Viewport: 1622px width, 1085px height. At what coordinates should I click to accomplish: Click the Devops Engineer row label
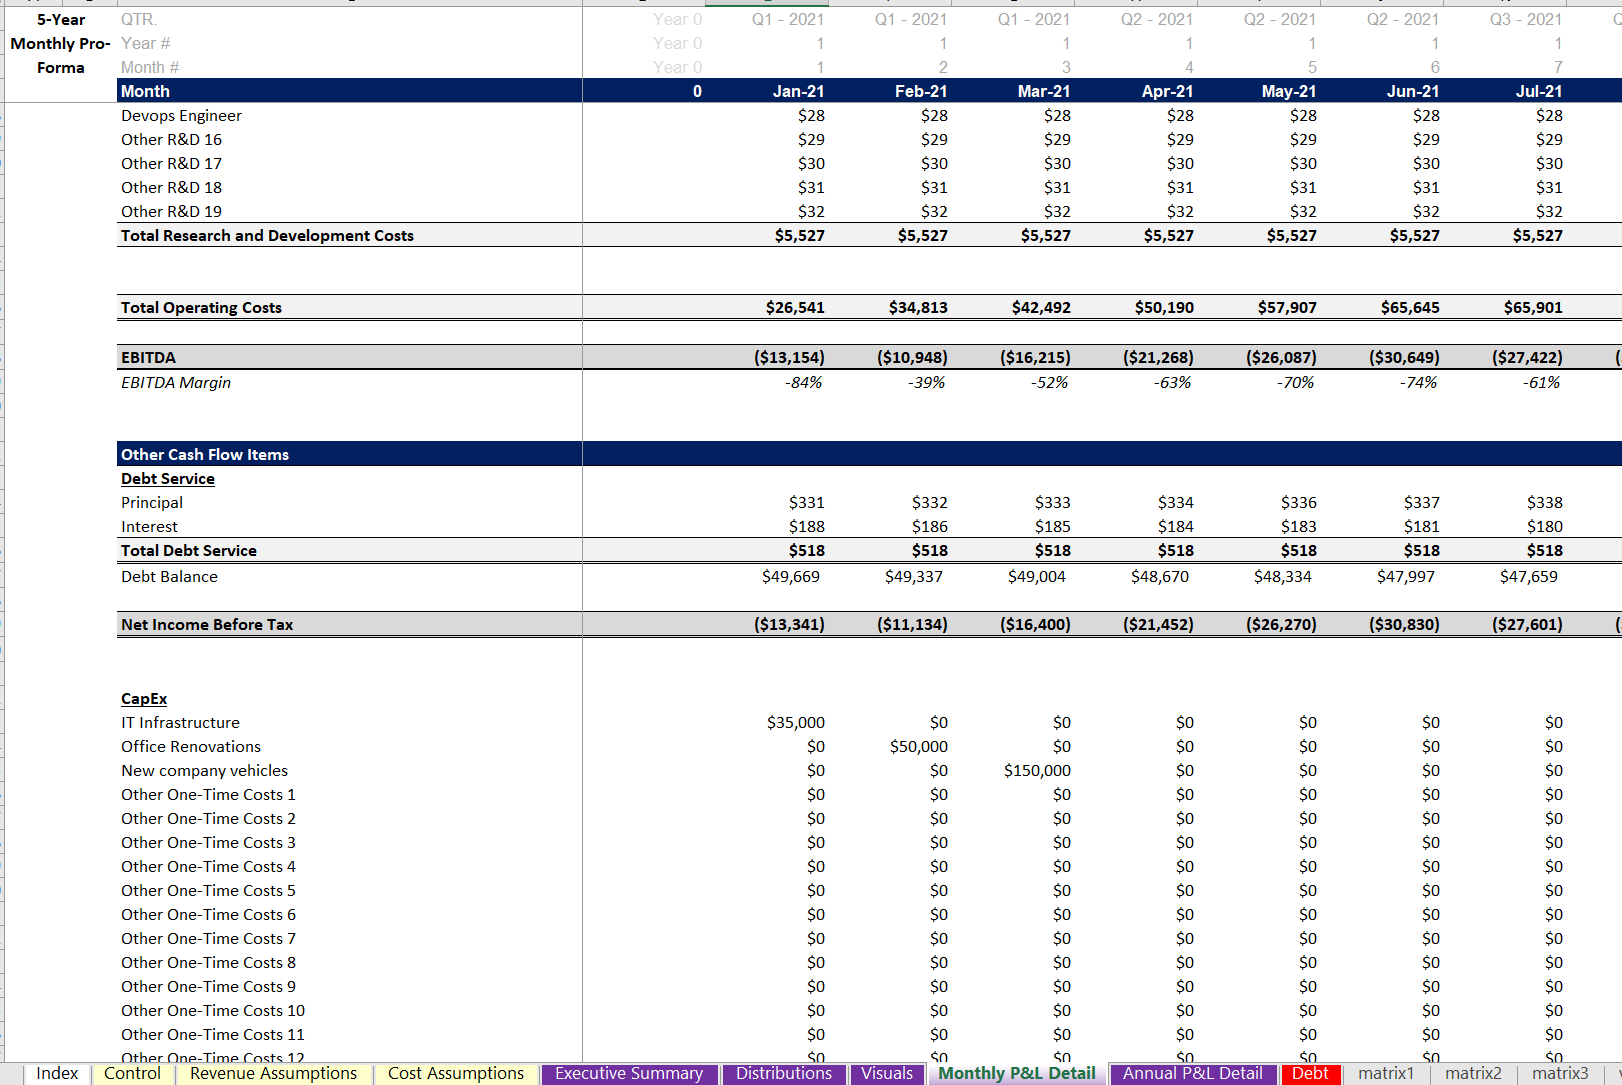(181, 116)
